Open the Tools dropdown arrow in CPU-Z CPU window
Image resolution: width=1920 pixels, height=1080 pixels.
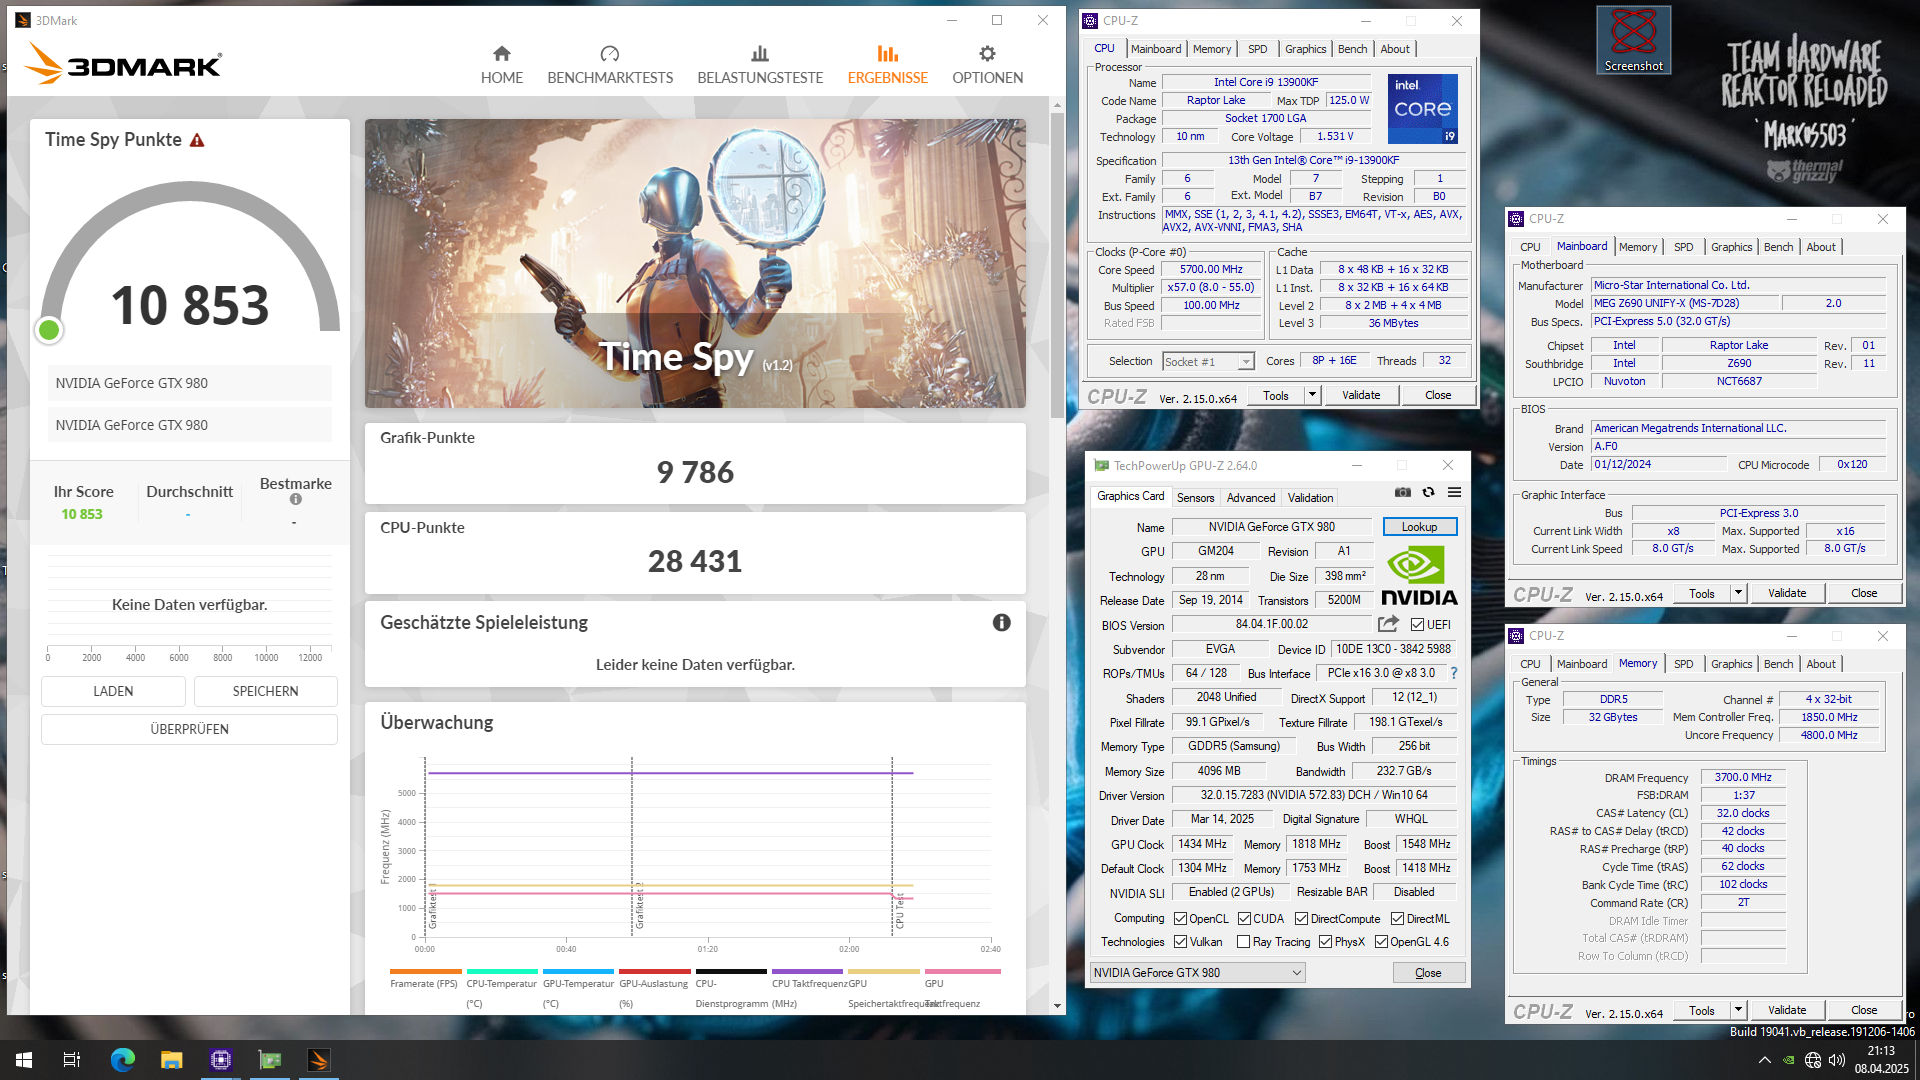(x=1312, y=395)
